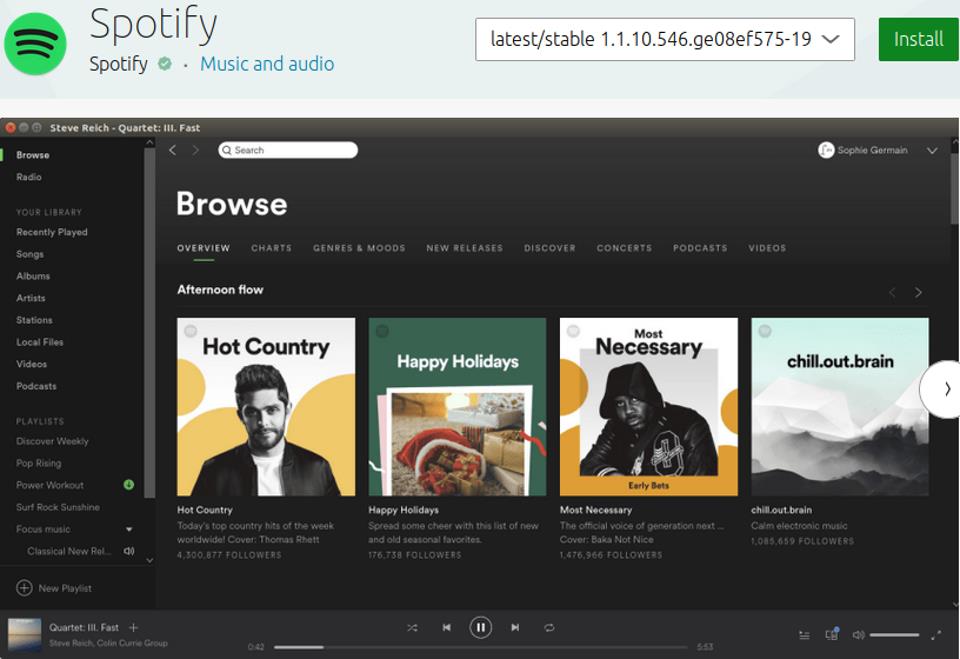Select the Concerts tab
Screen dimensions: 960x659
624,248
